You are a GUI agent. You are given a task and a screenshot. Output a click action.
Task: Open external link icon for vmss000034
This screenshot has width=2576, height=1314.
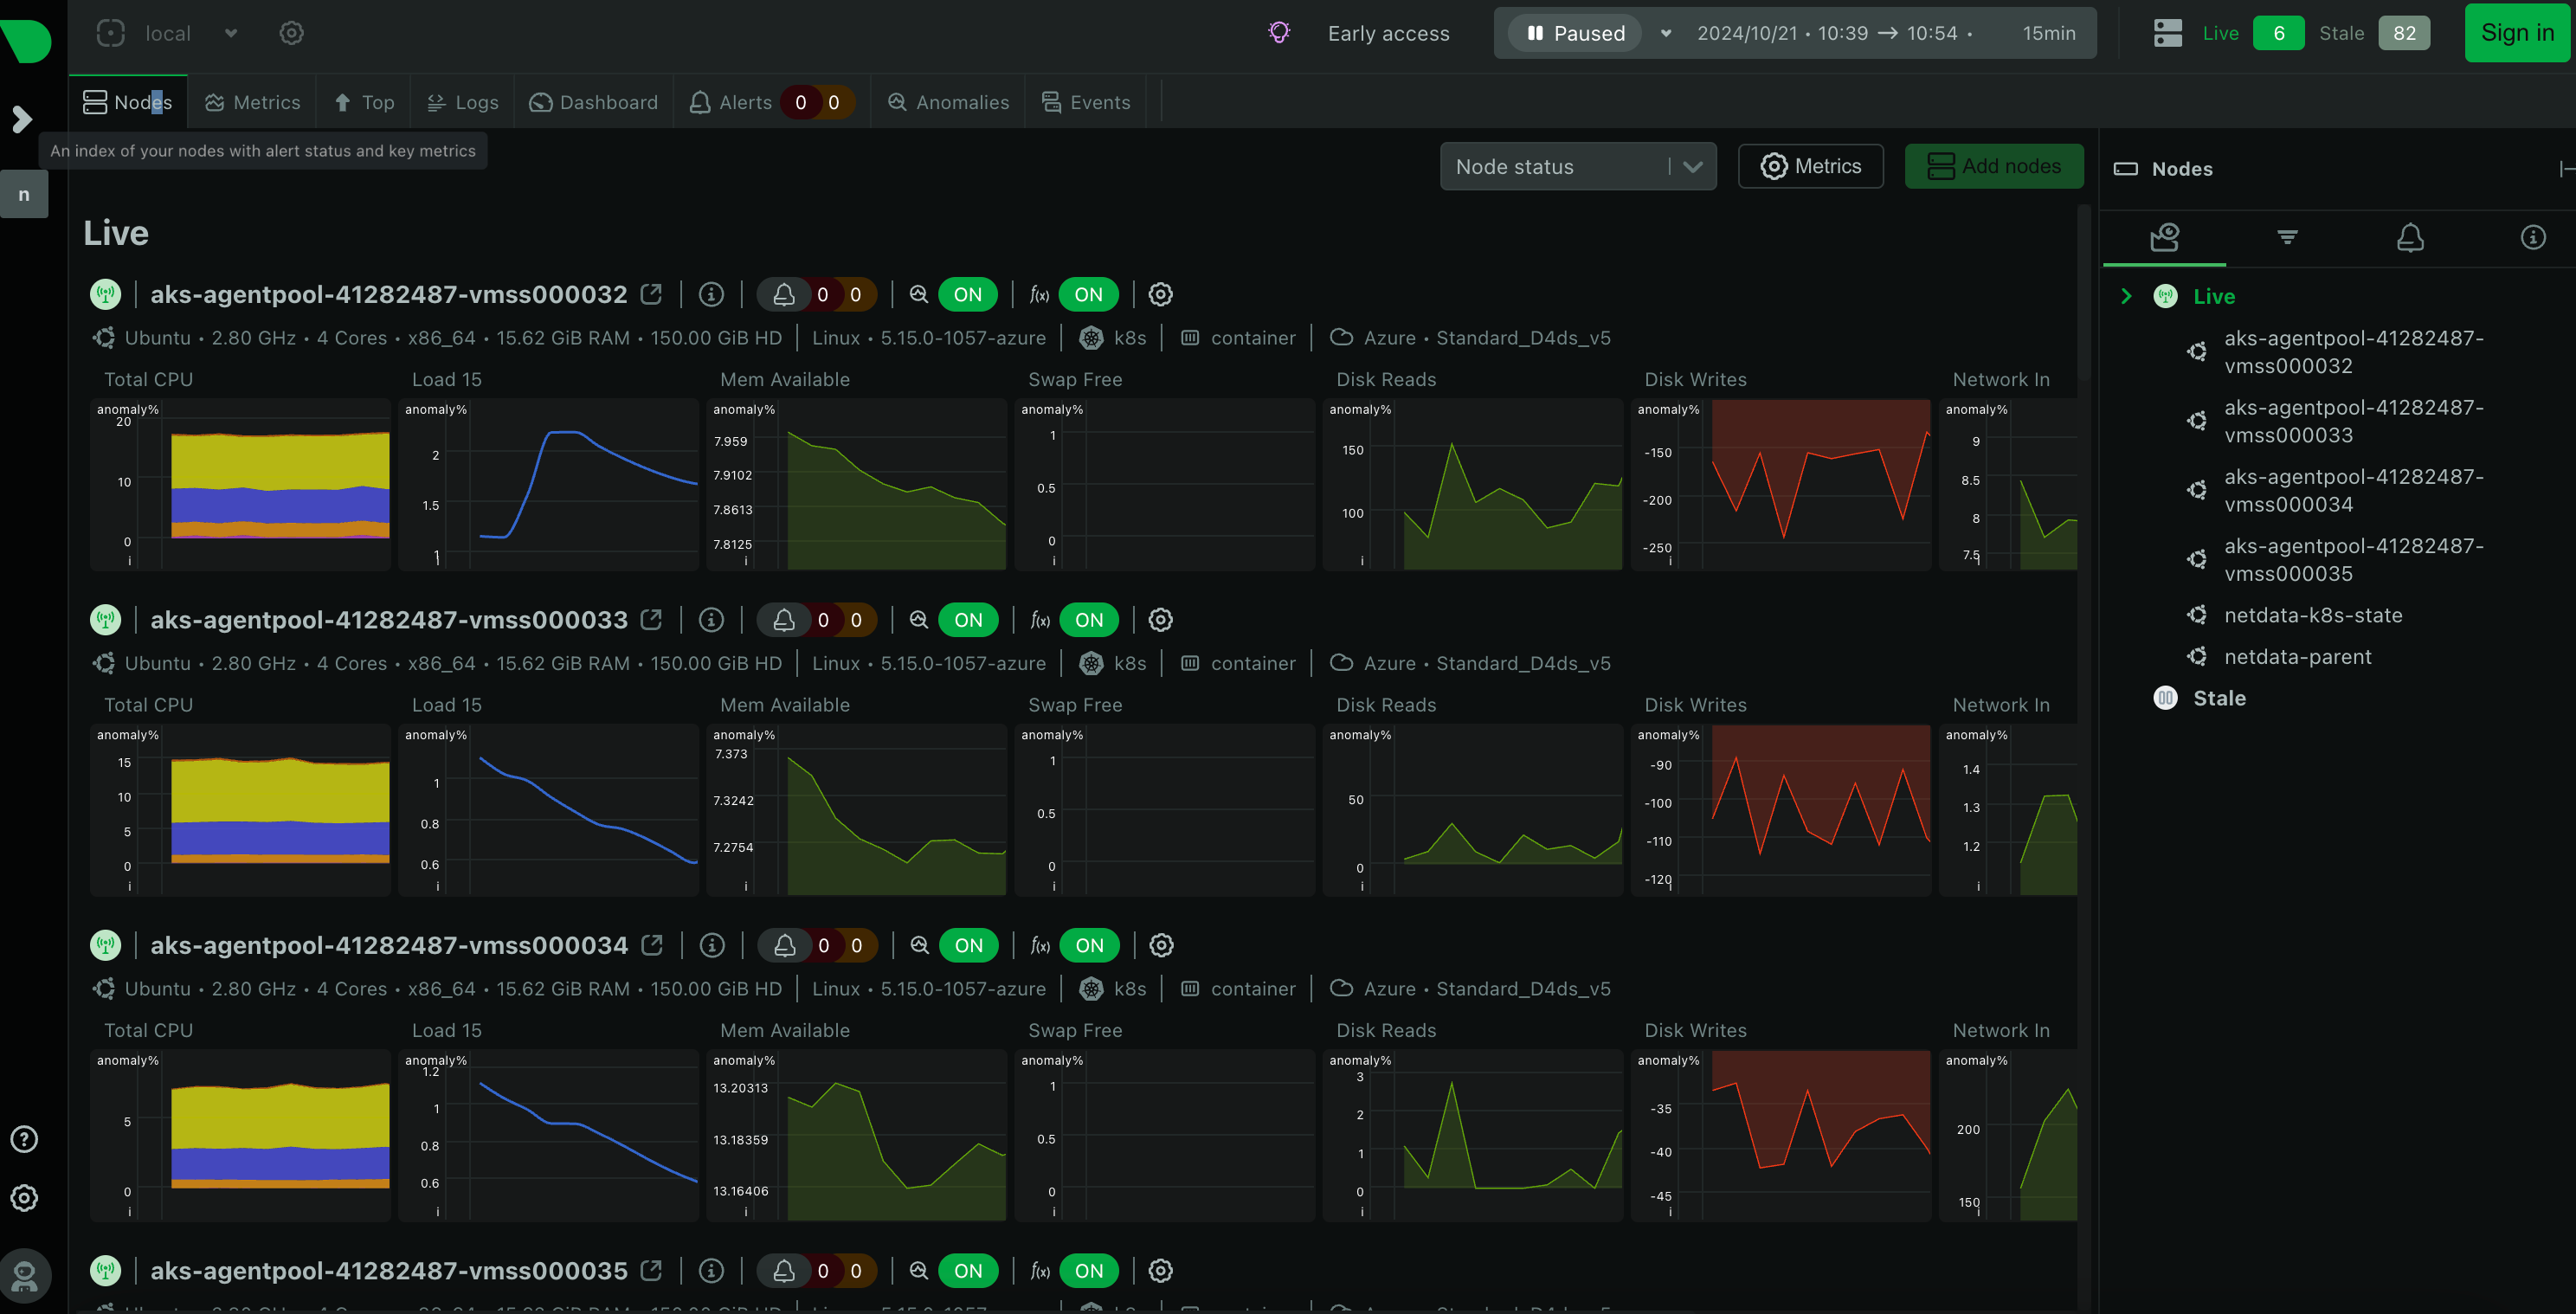(652, 945)
